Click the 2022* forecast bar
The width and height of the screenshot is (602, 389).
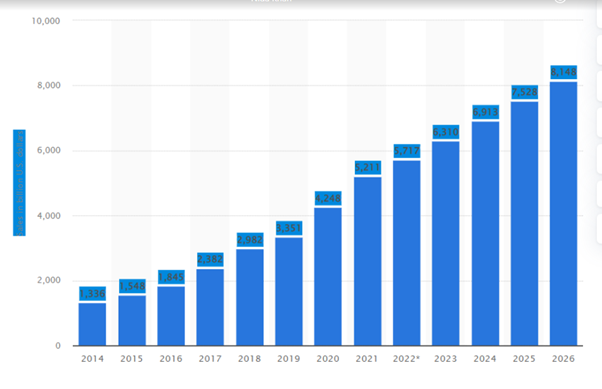pos(407,253)
